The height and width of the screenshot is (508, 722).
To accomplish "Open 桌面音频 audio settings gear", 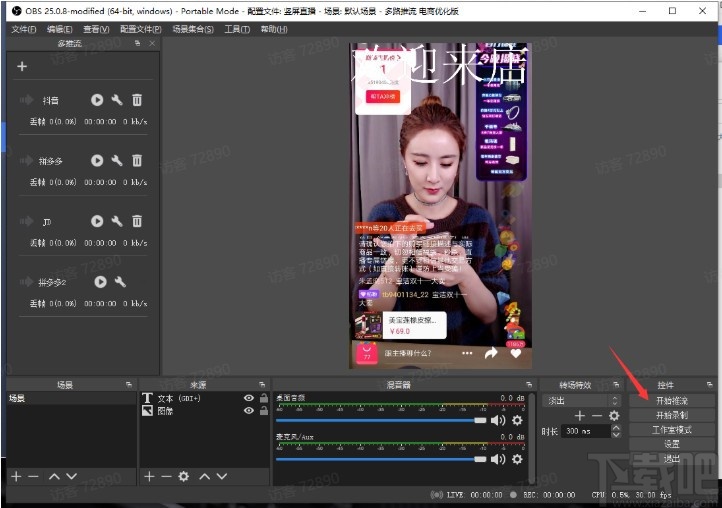I will [518, 420].
